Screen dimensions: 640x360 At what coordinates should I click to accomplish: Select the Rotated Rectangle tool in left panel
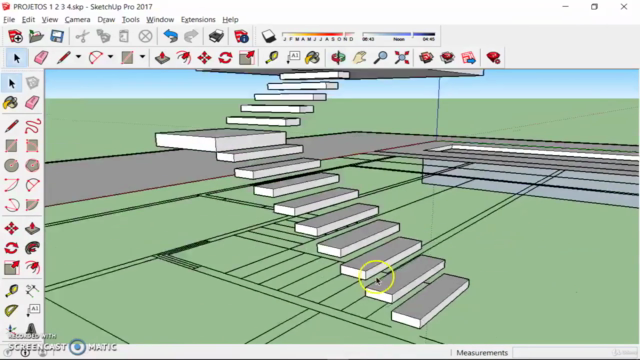click(x=32, y=146)
